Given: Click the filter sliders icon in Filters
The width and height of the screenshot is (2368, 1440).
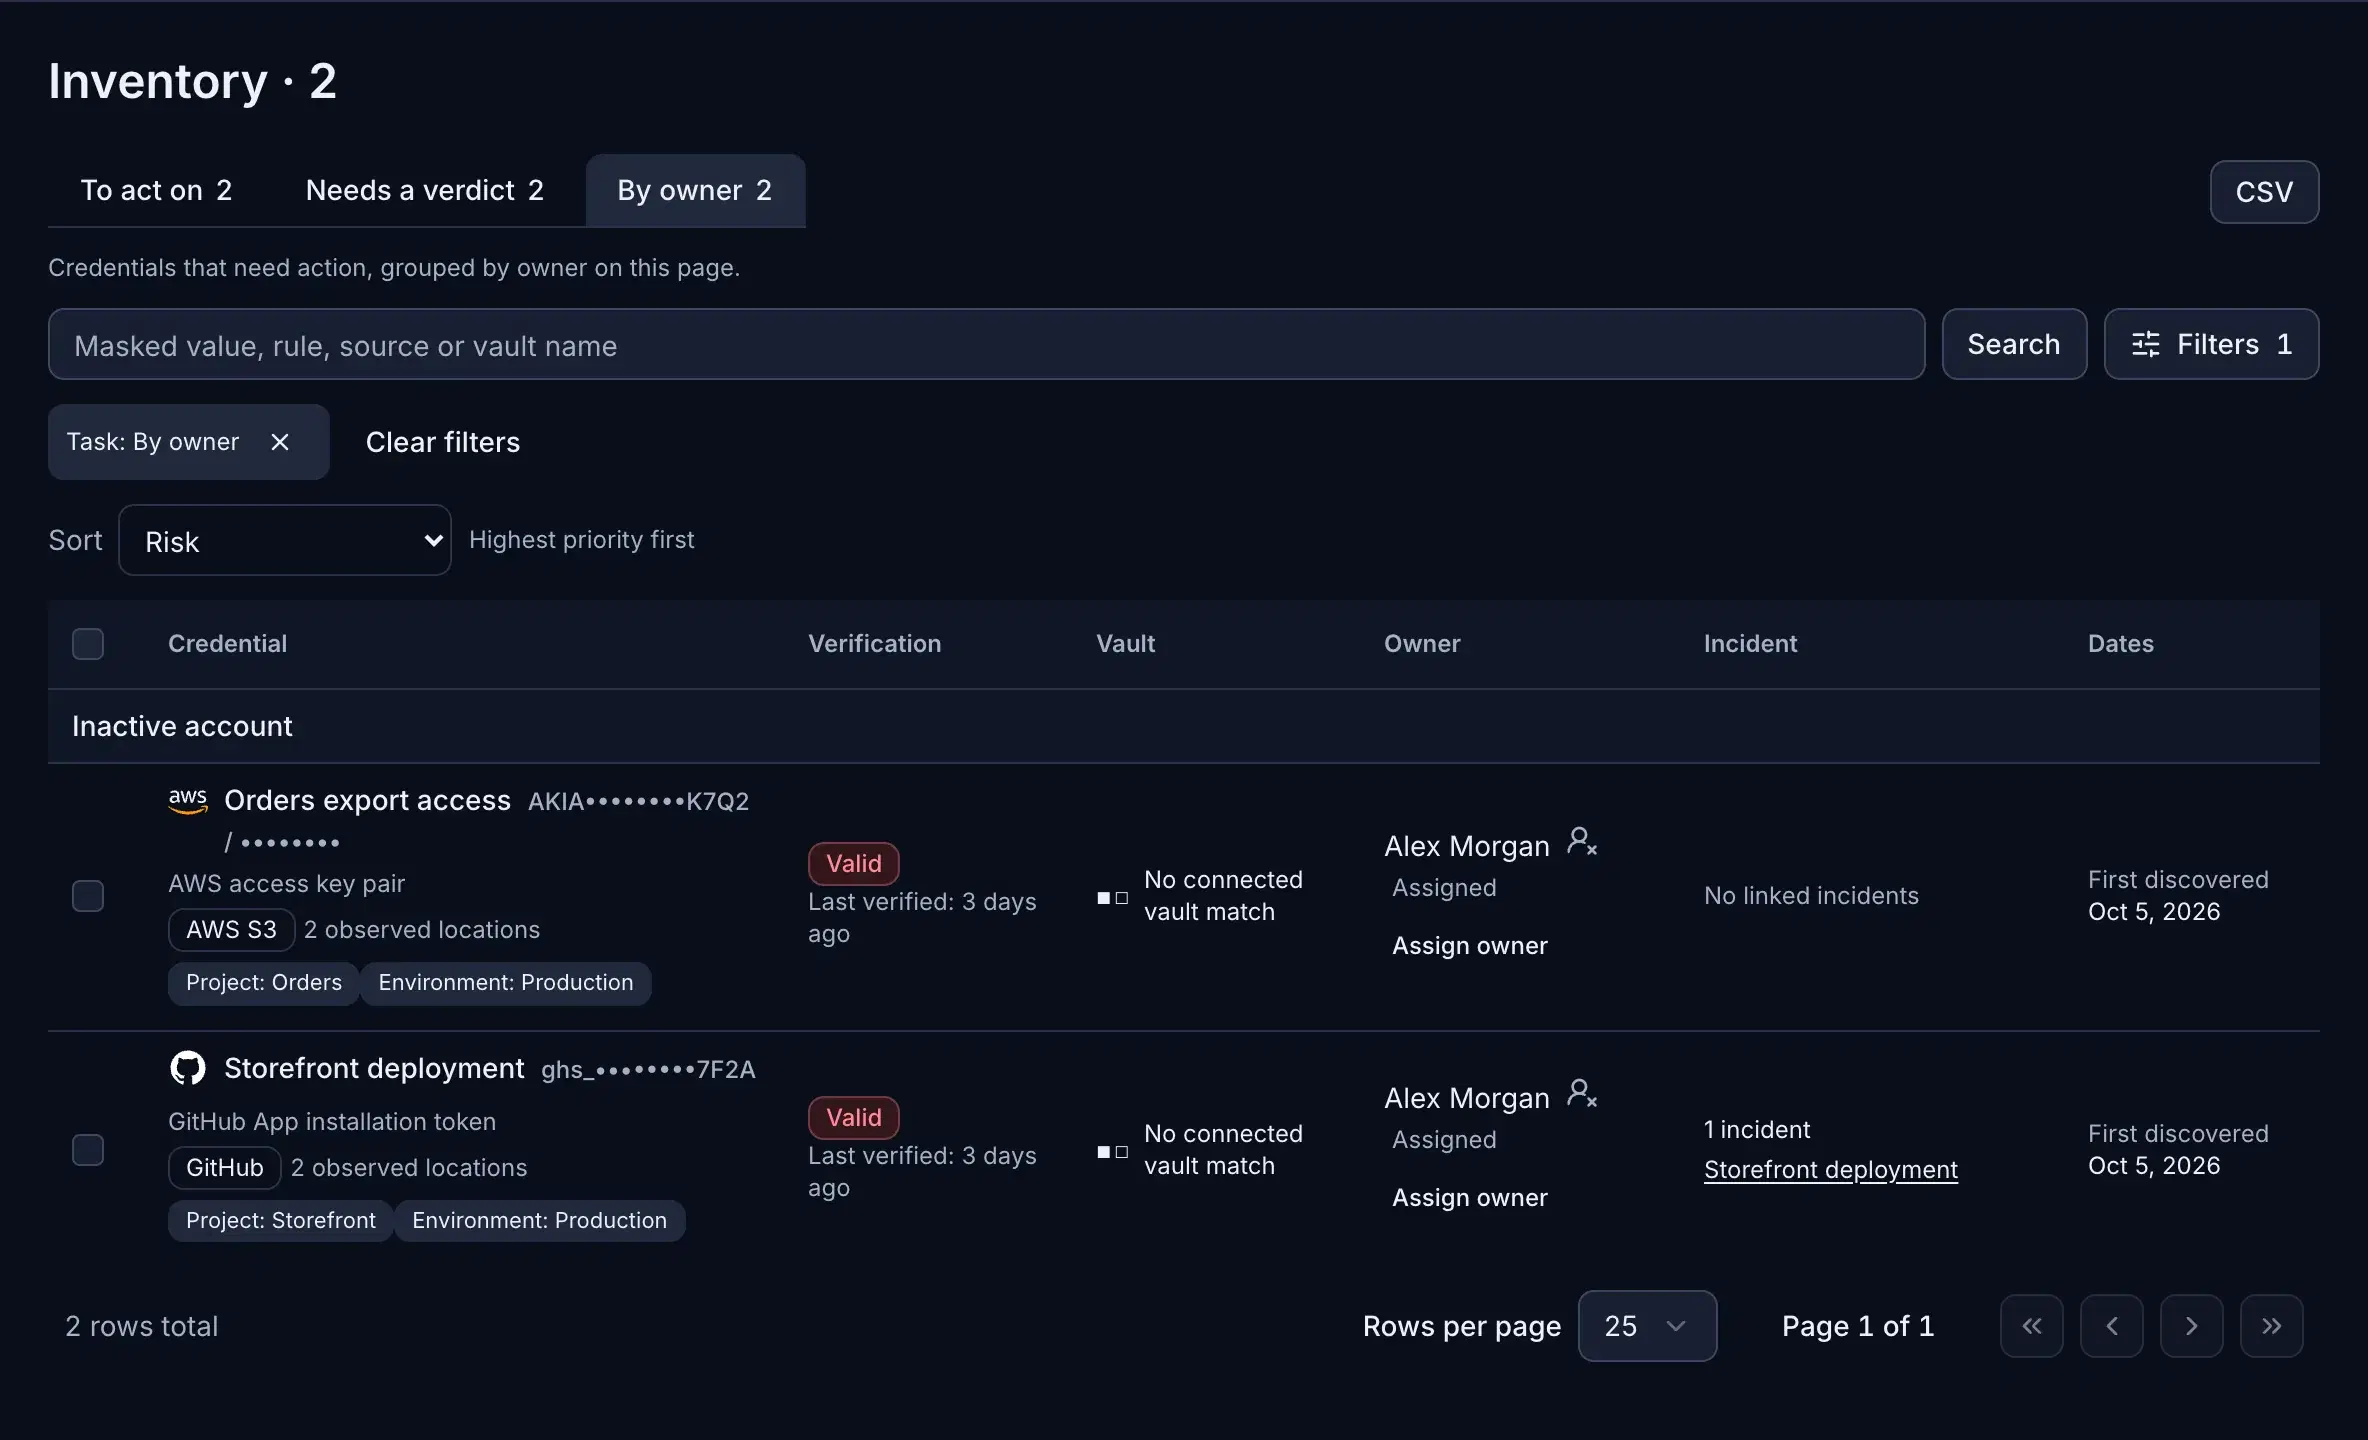Looking at the screenshot, I should pos(2146,344).
